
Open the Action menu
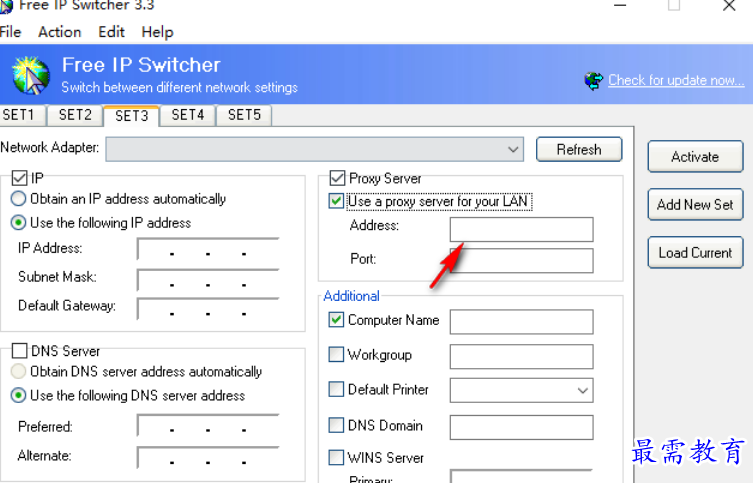point(60,32)
